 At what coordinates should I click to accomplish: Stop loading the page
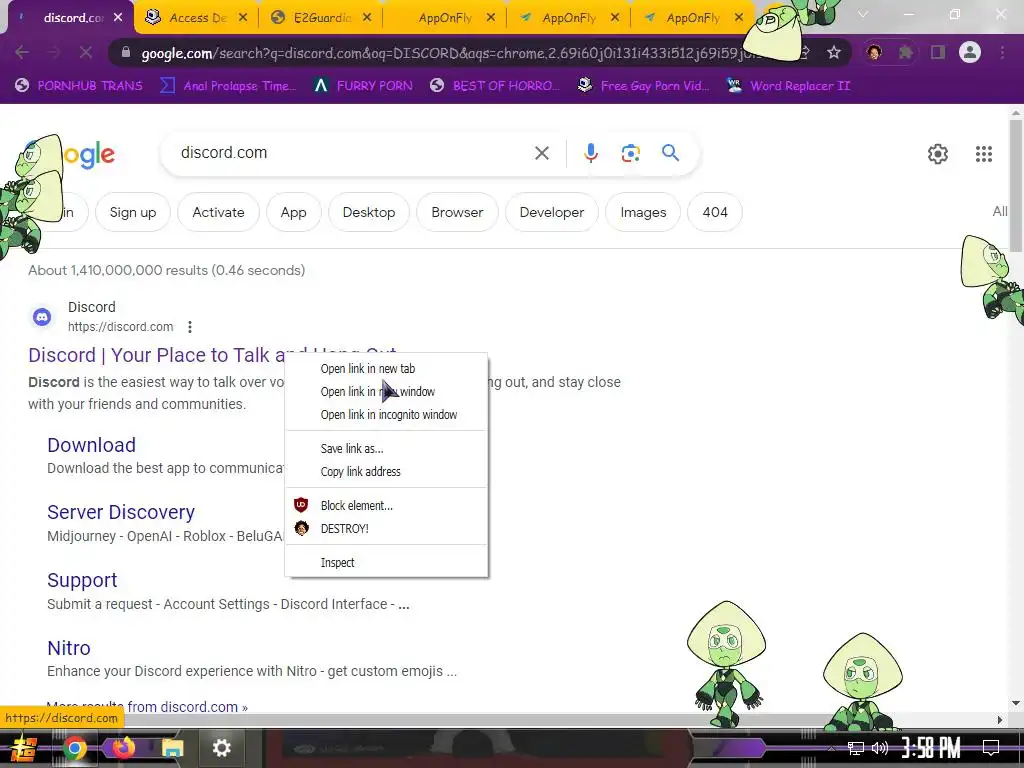(86, 52)
